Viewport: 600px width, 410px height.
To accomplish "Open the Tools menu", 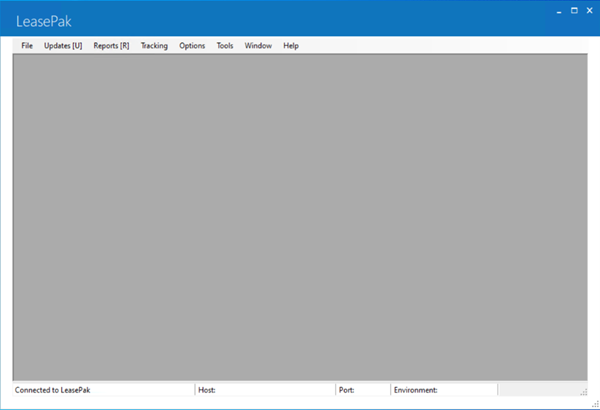I will coord(225,46).
